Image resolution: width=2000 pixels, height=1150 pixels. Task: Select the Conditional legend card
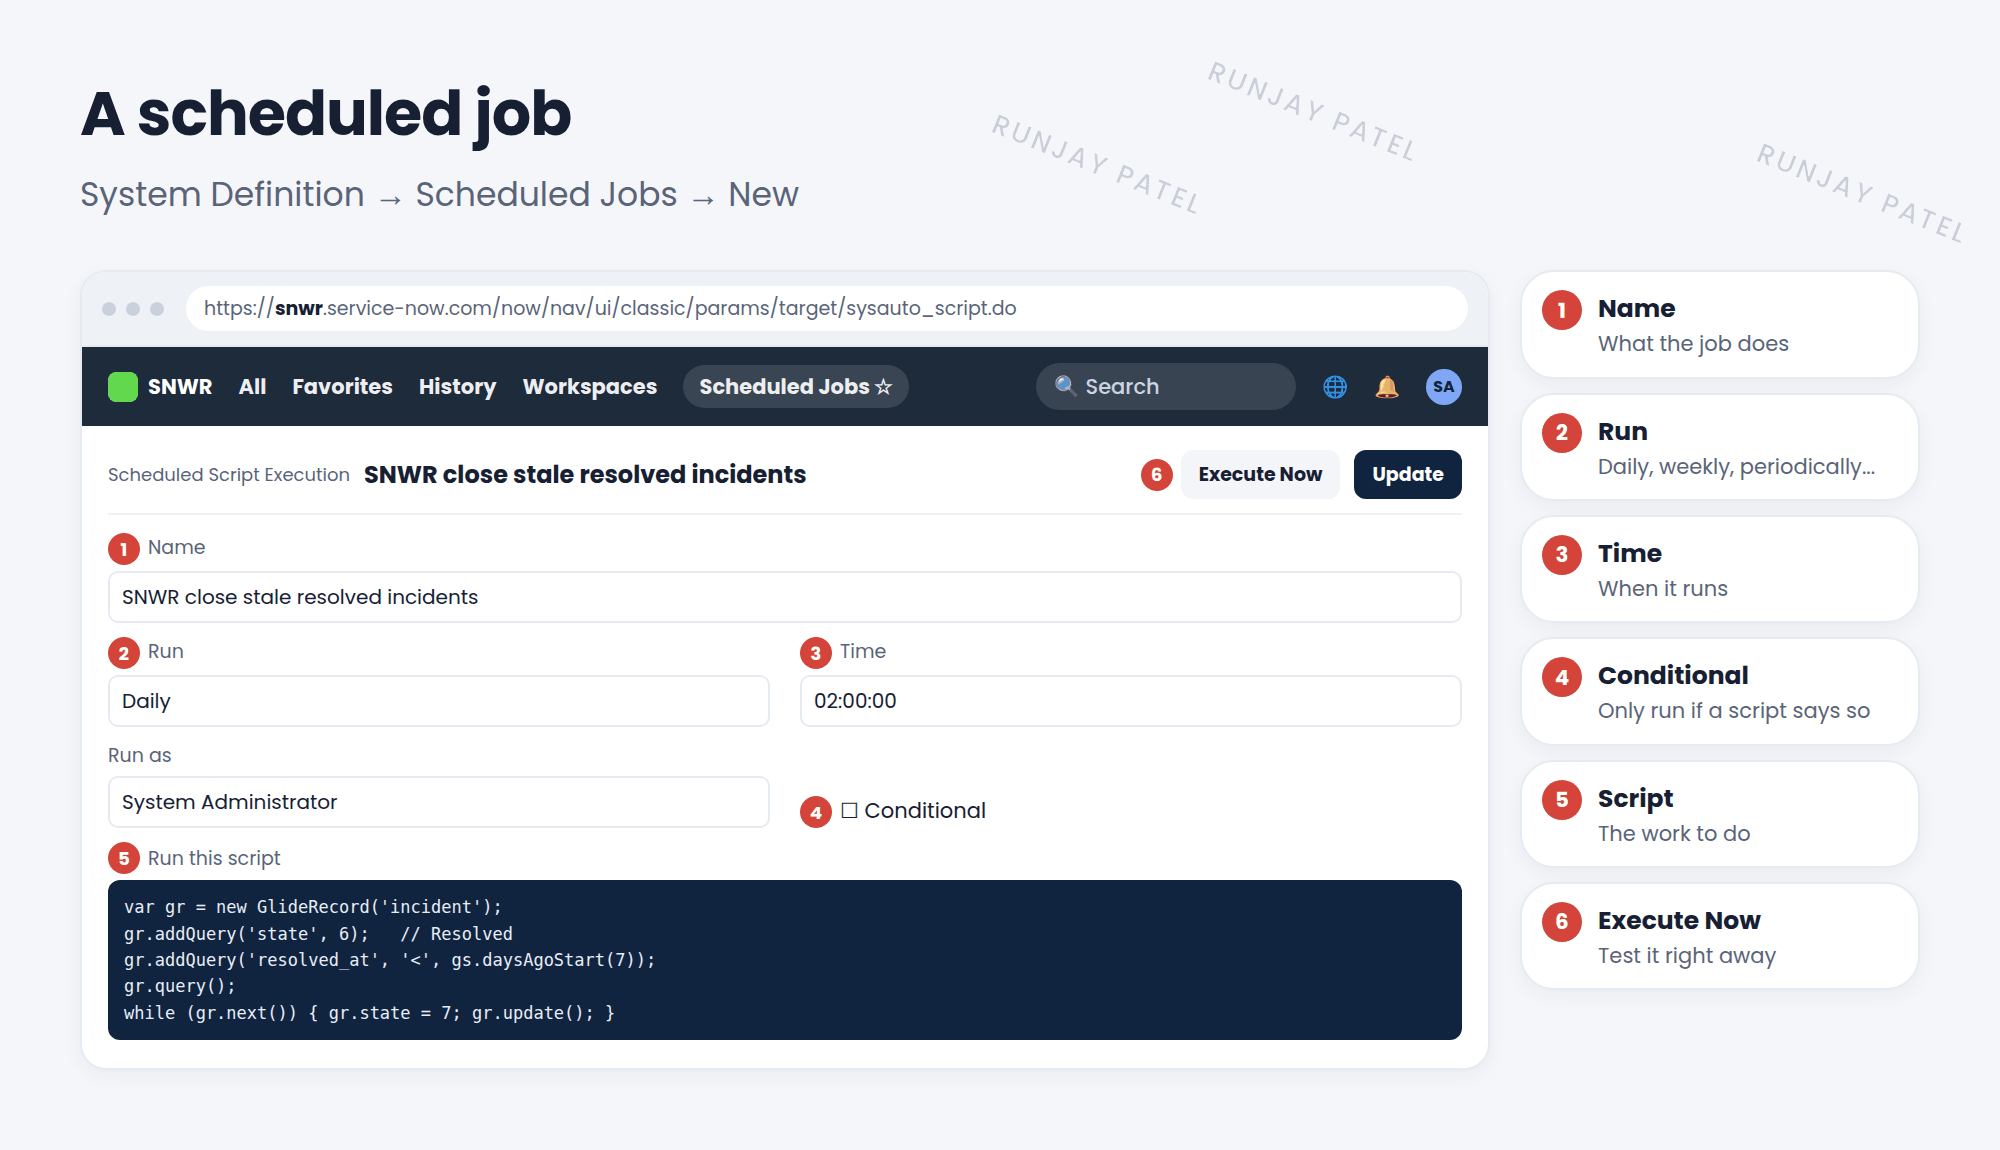coord(1719,692)
